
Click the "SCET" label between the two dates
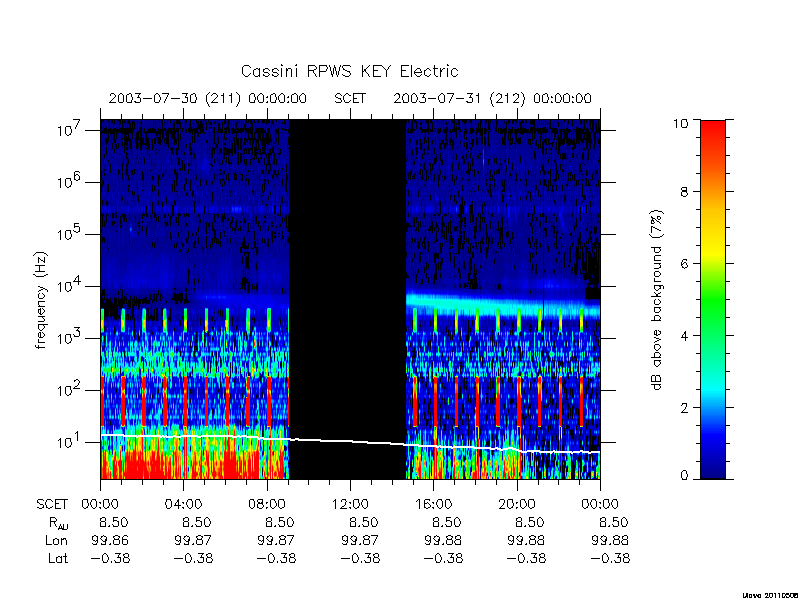[x=350, y=98]
